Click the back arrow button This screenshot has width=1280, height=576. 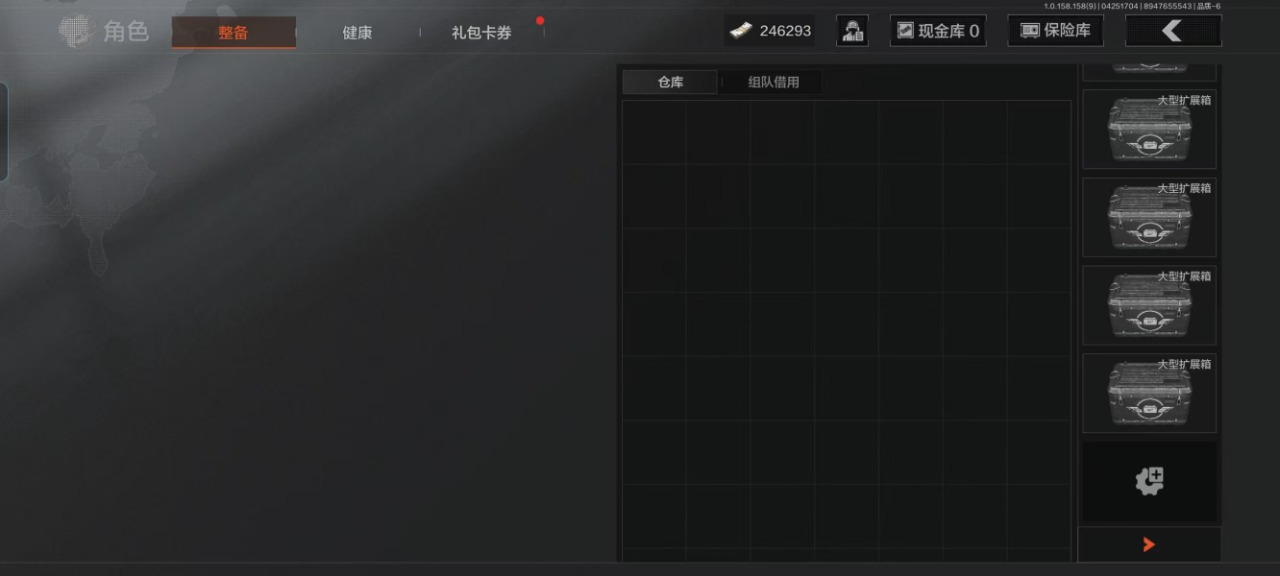(1173, 31)
